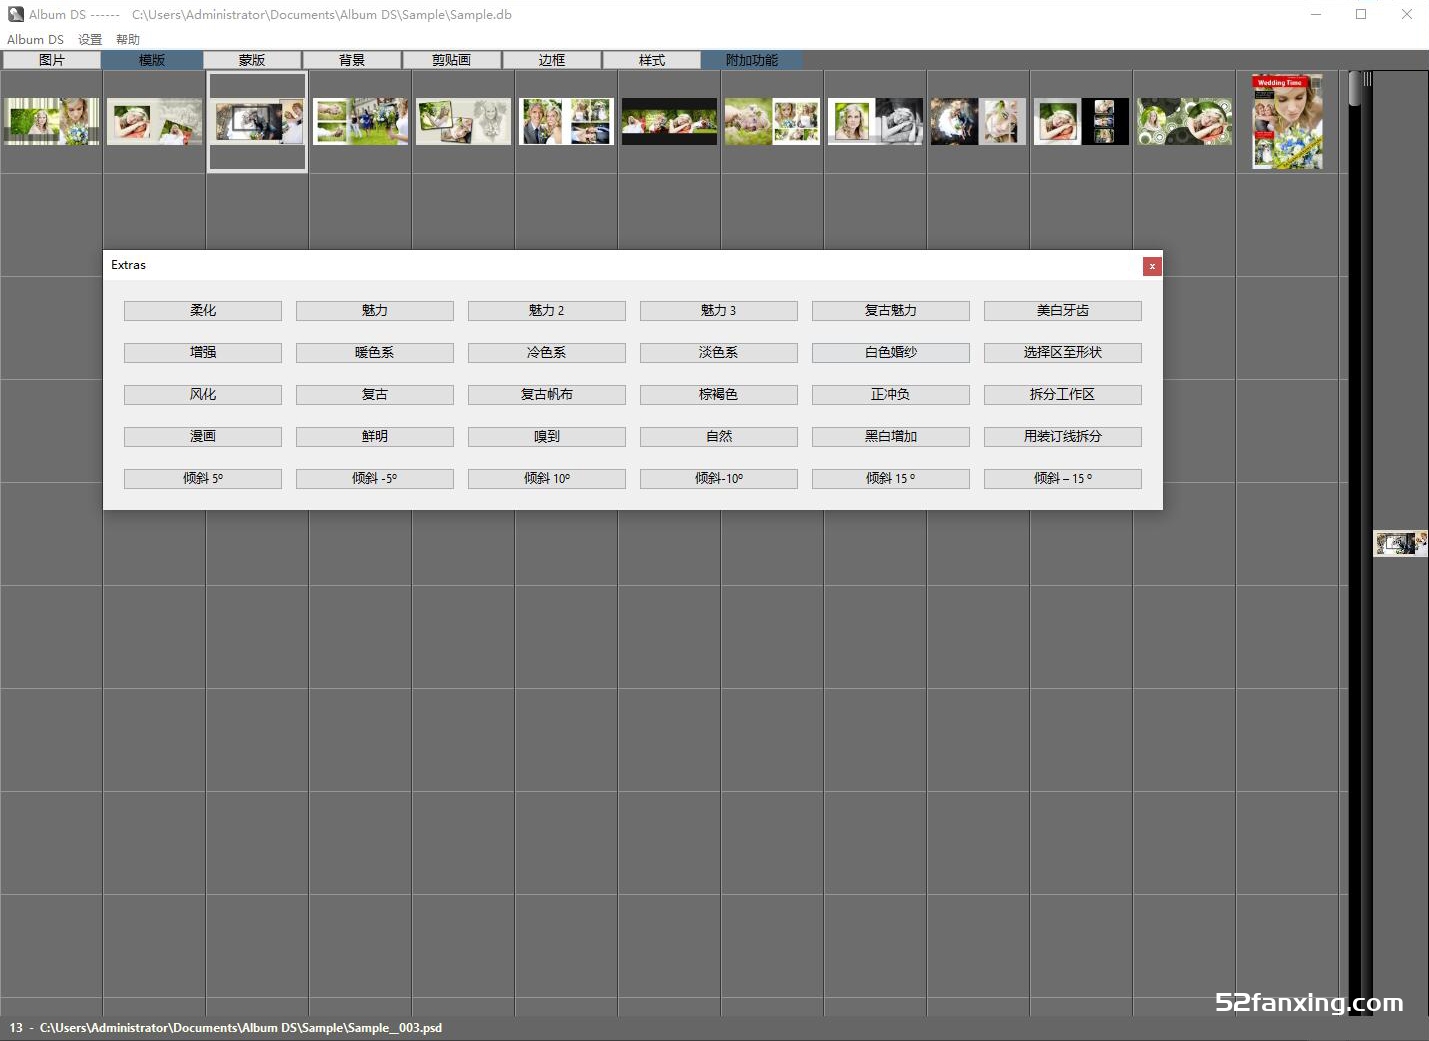Apply the 柔化 effect

(203, 311)
